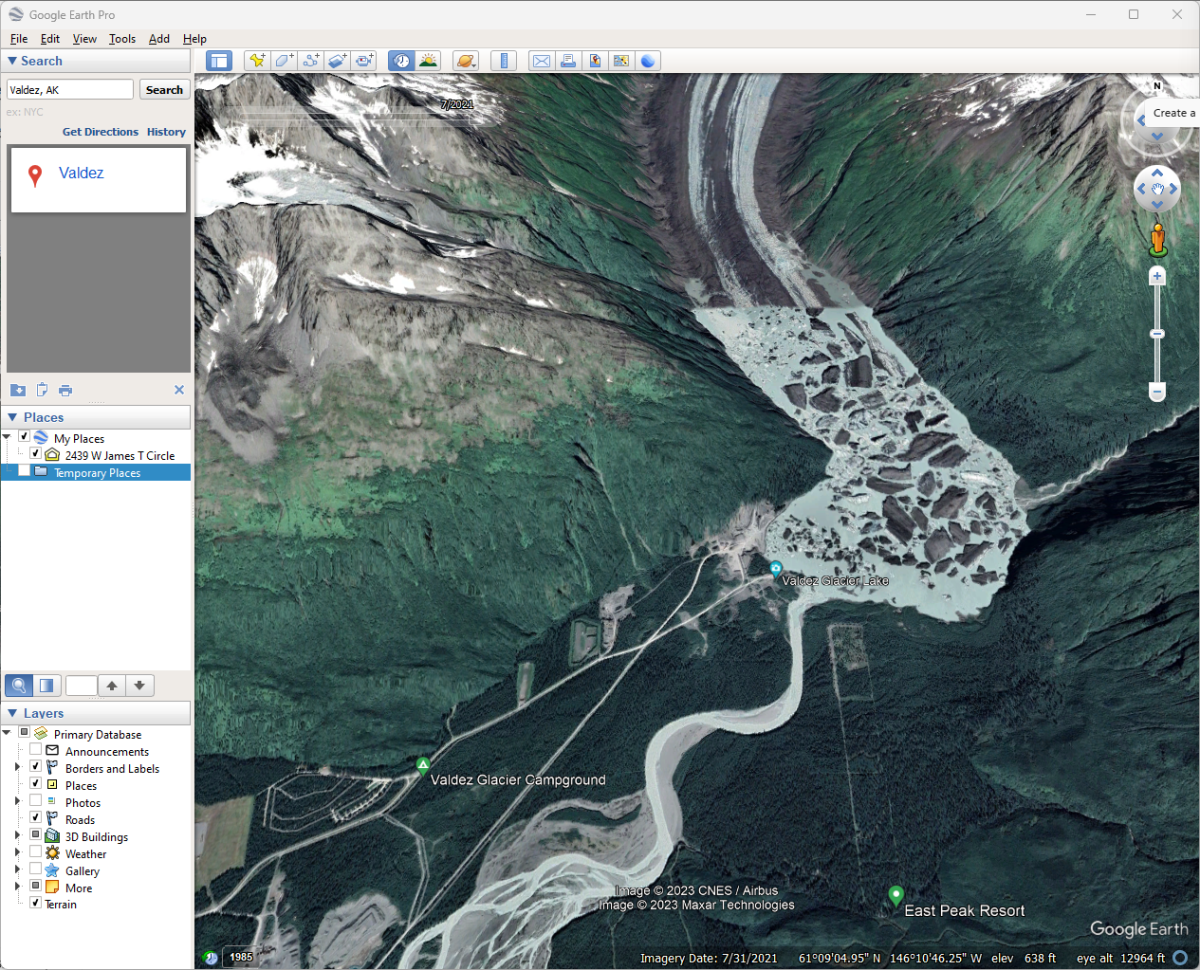The width and height of the screenshot is (1200, 970).
Task: Click the Save Image toolbar icon
Action: 595,61
